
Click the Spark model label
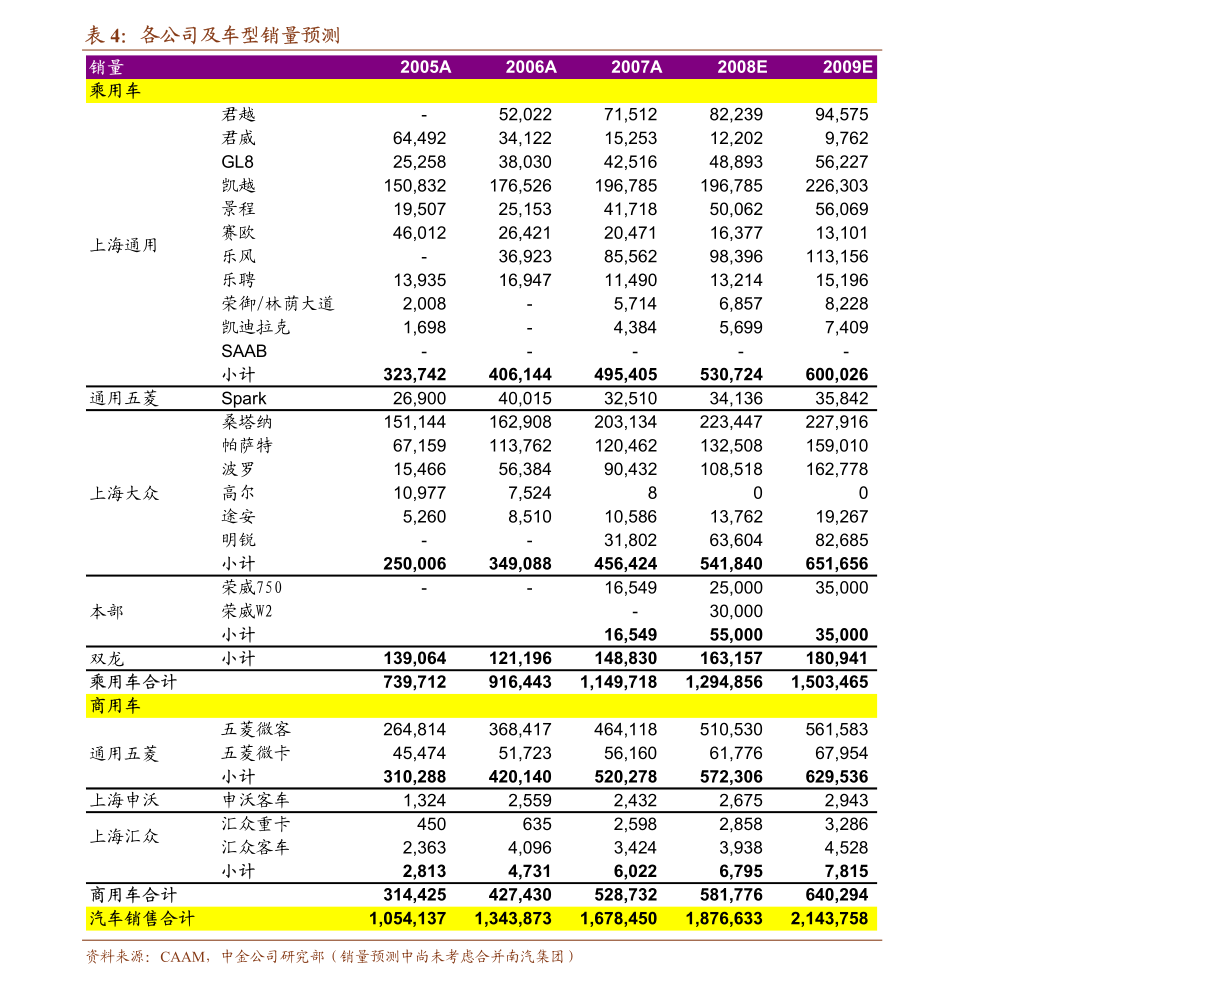point(244,398)
